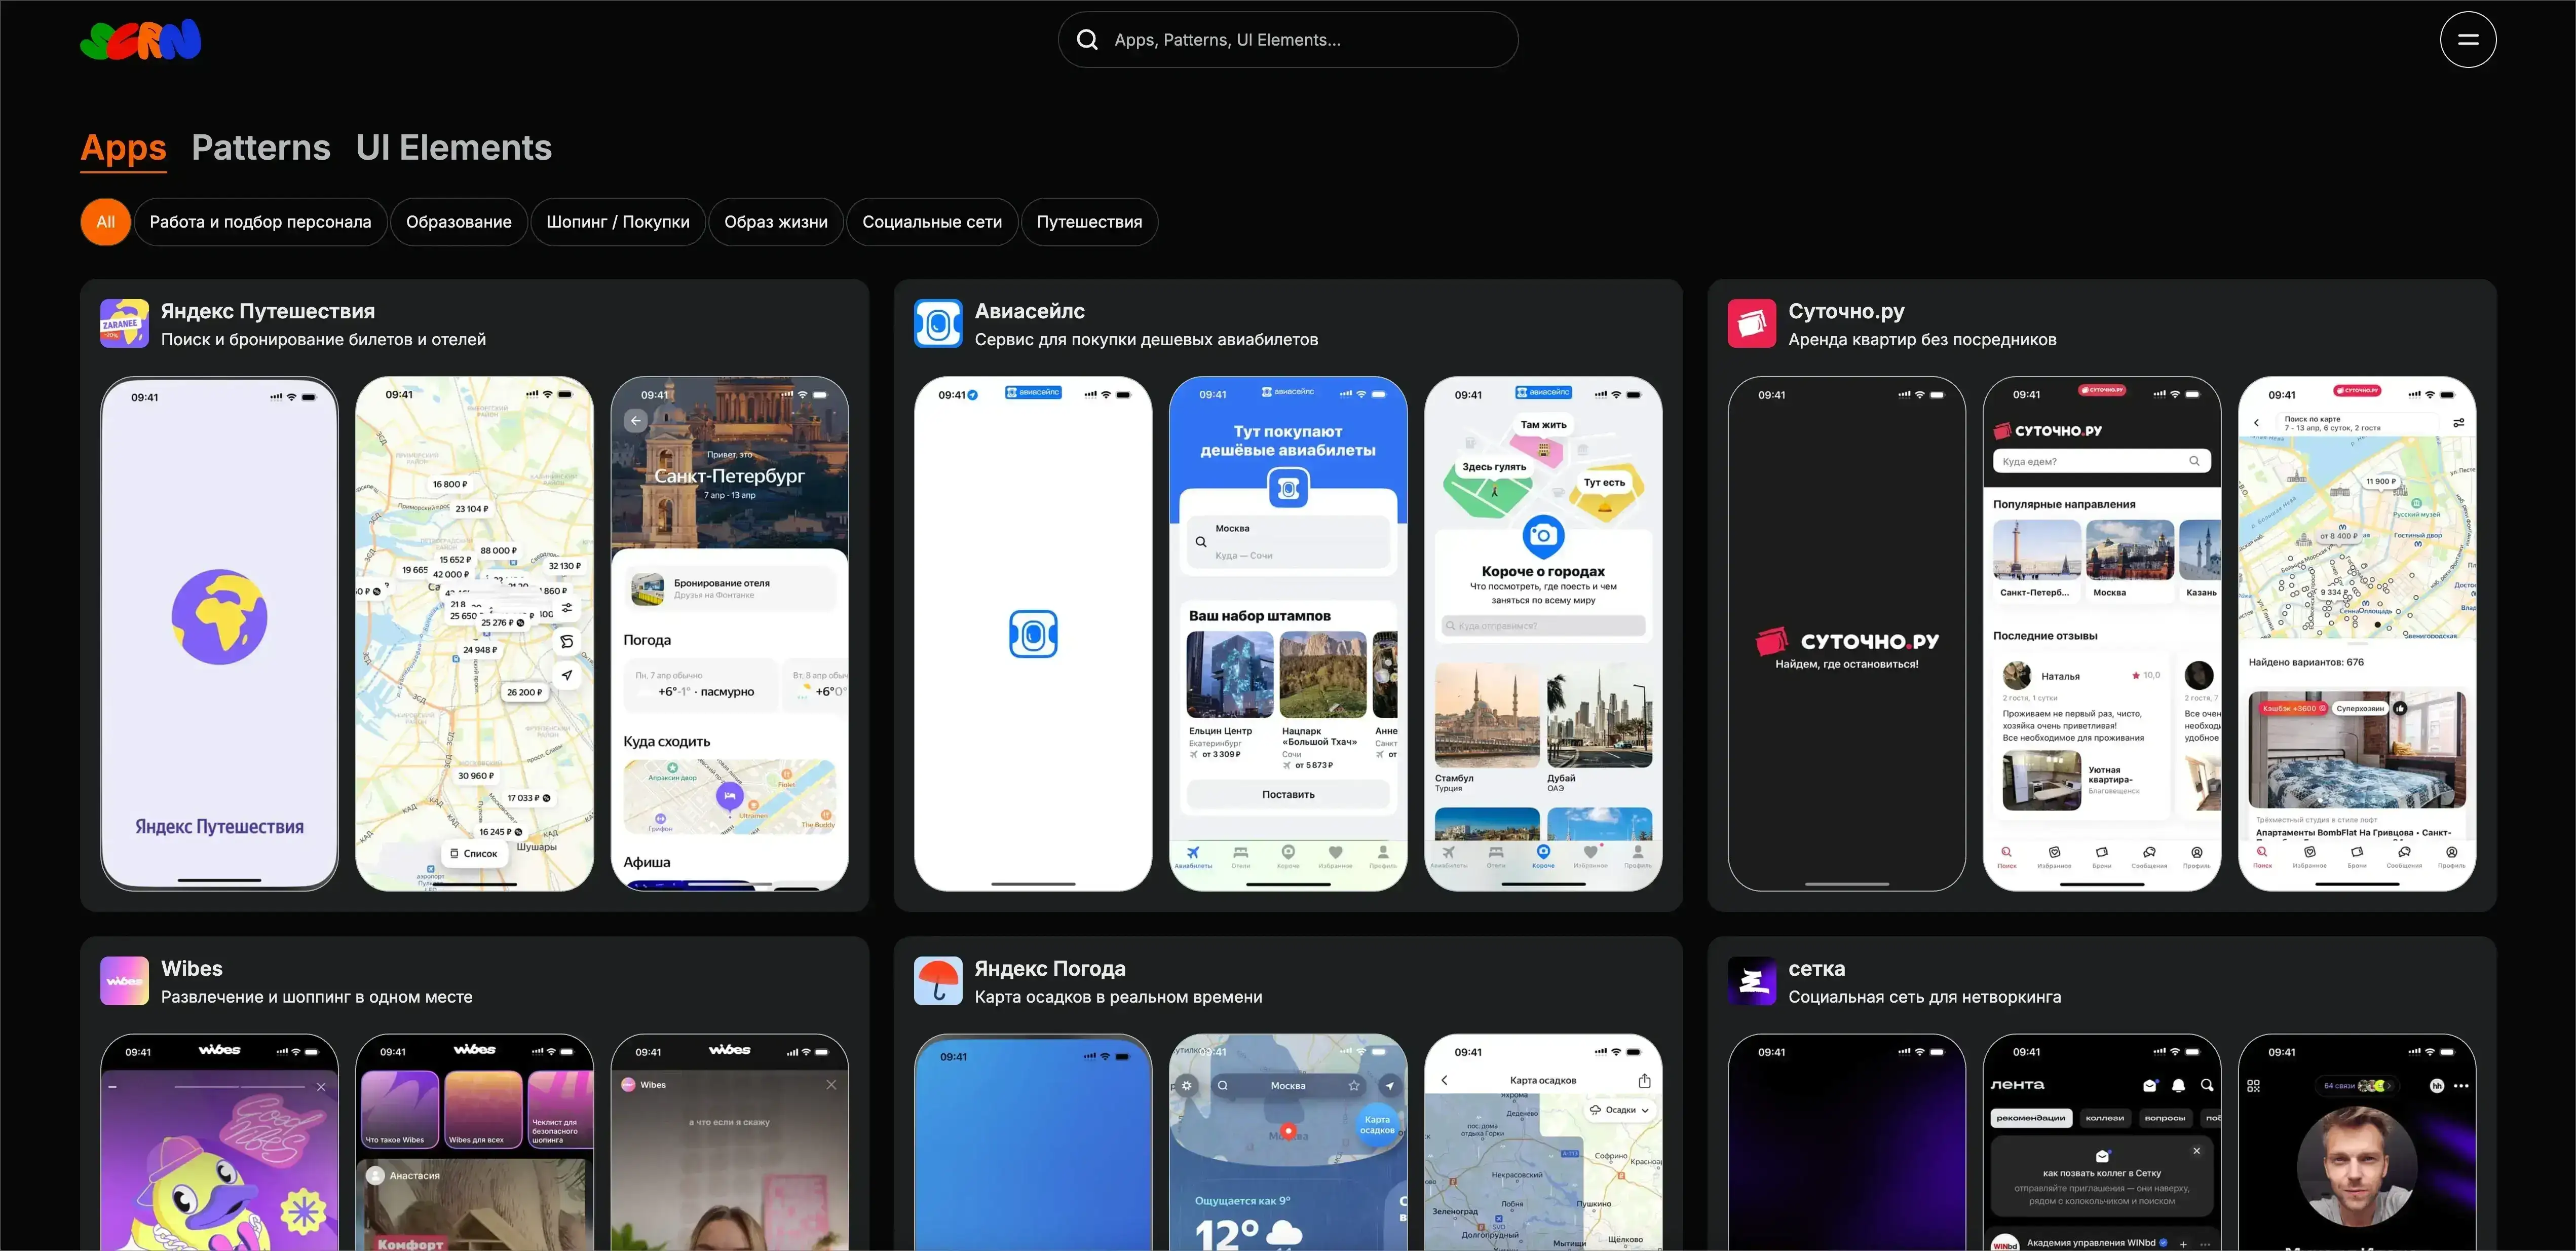This screenshot has height=1251, width=2576.
Task: Click description Социальная сеть для нетворкинга
Action: (x=1924, y=997)
